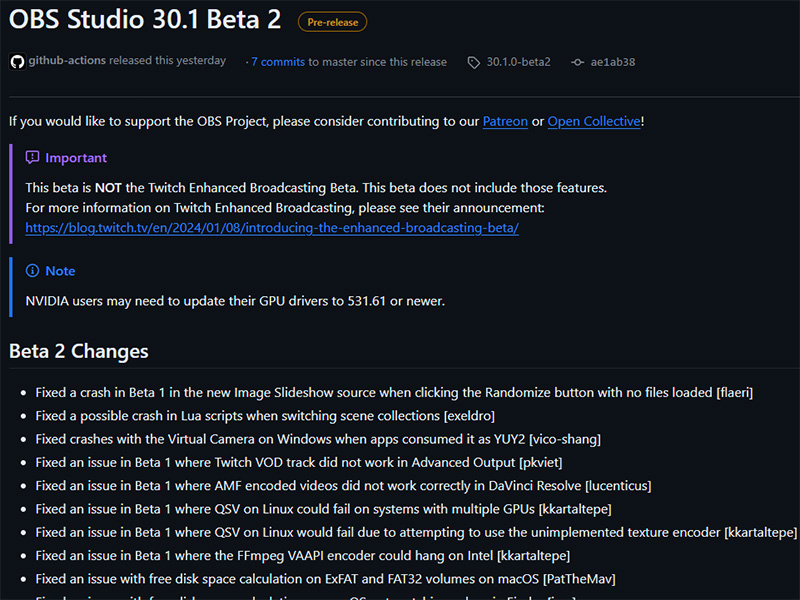The image size is (800, 600).
Task: Open the Open Collective link
Action: click(594, 121)
